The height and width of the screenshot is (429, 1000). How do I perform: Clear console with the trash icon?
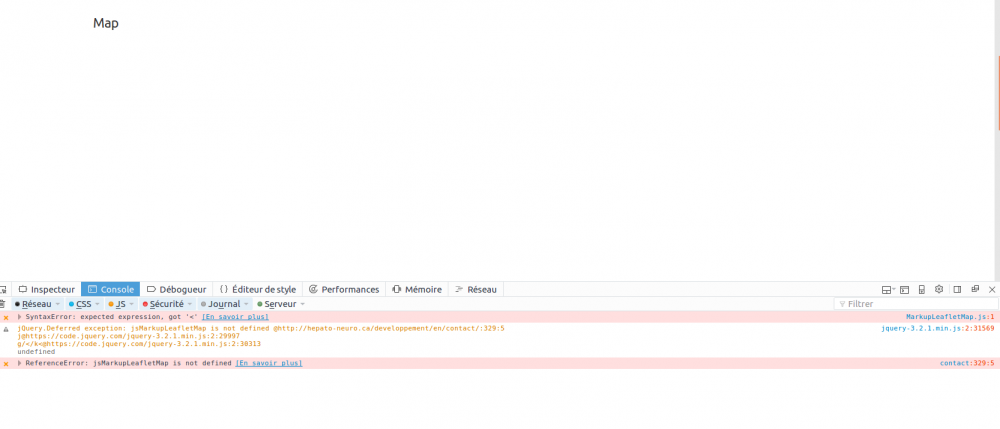coord(4,304)
